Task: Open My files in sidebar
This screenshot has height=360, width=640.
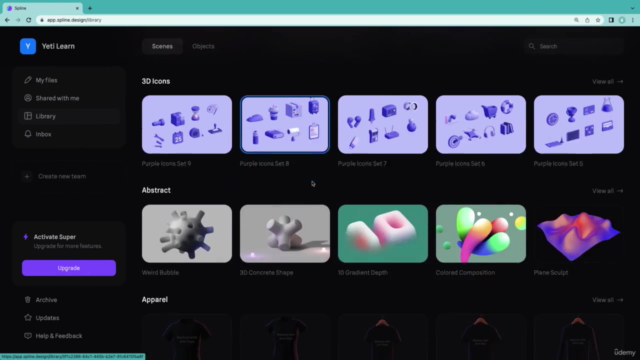Action: [x=69, y=80]
